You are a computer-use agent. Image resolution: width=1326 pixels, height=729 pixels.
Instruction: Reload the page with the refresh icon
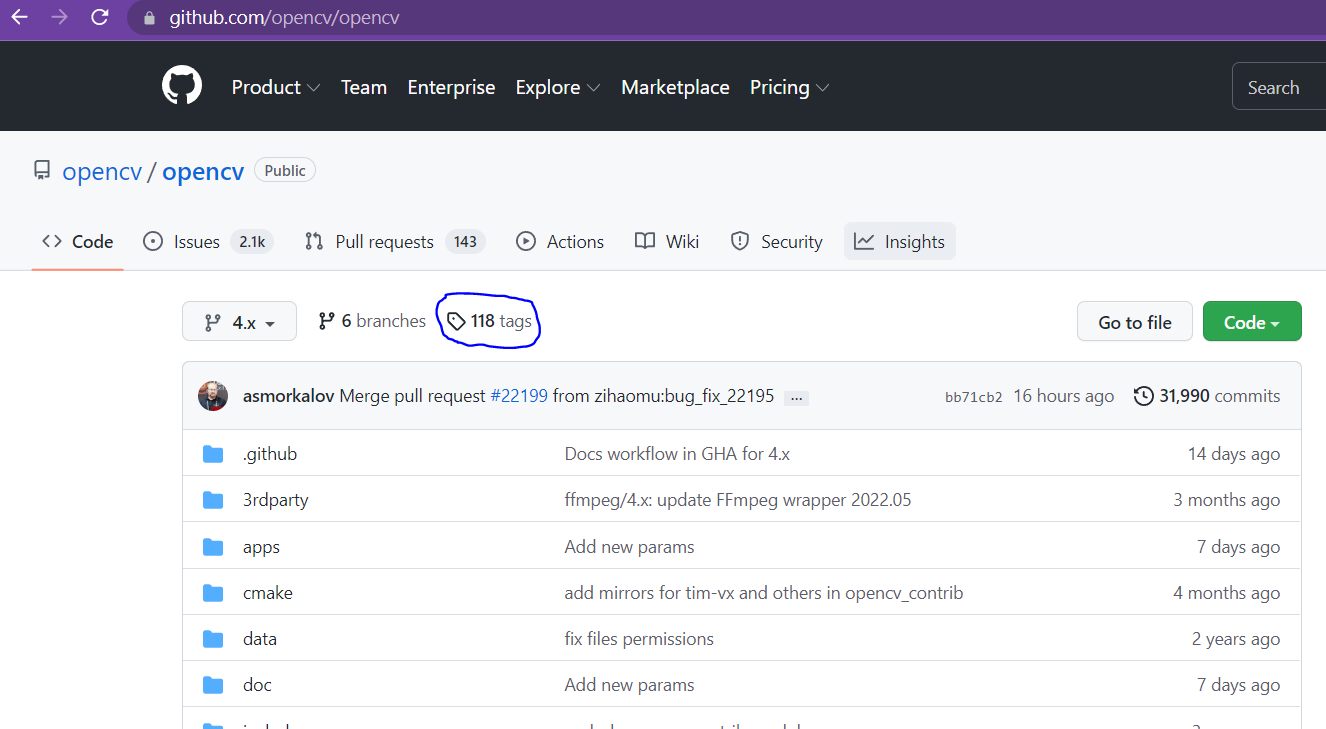(99, 17)
